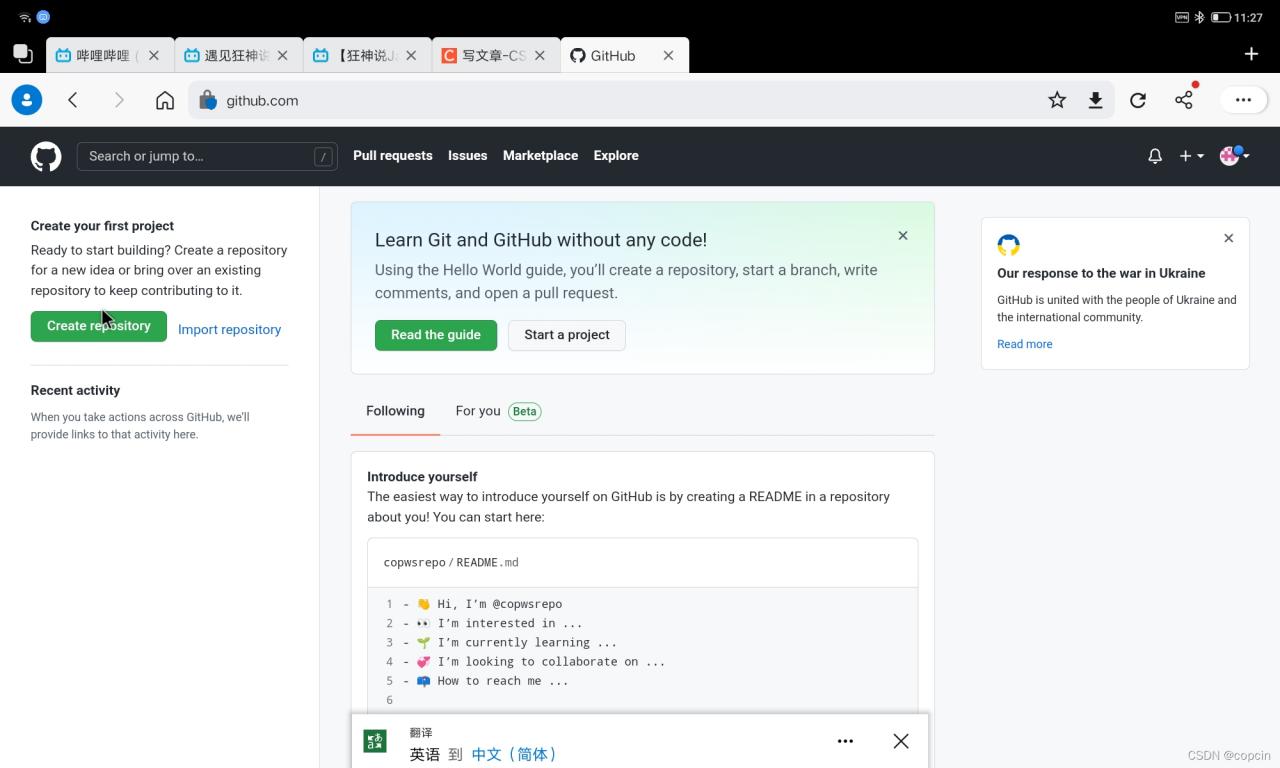Close the 遇见狂神 tab
This screenshot has width=1280, height=768.
283,56
